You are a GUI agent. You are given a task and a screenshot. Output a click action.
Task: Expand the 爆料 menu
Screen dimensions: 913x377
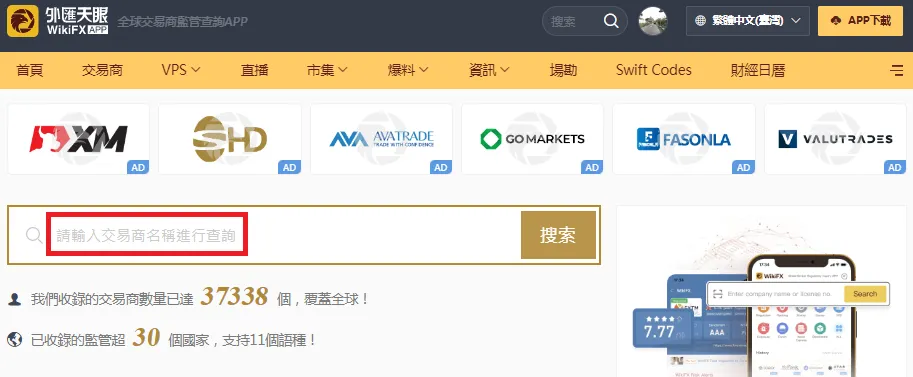(408, 70)
